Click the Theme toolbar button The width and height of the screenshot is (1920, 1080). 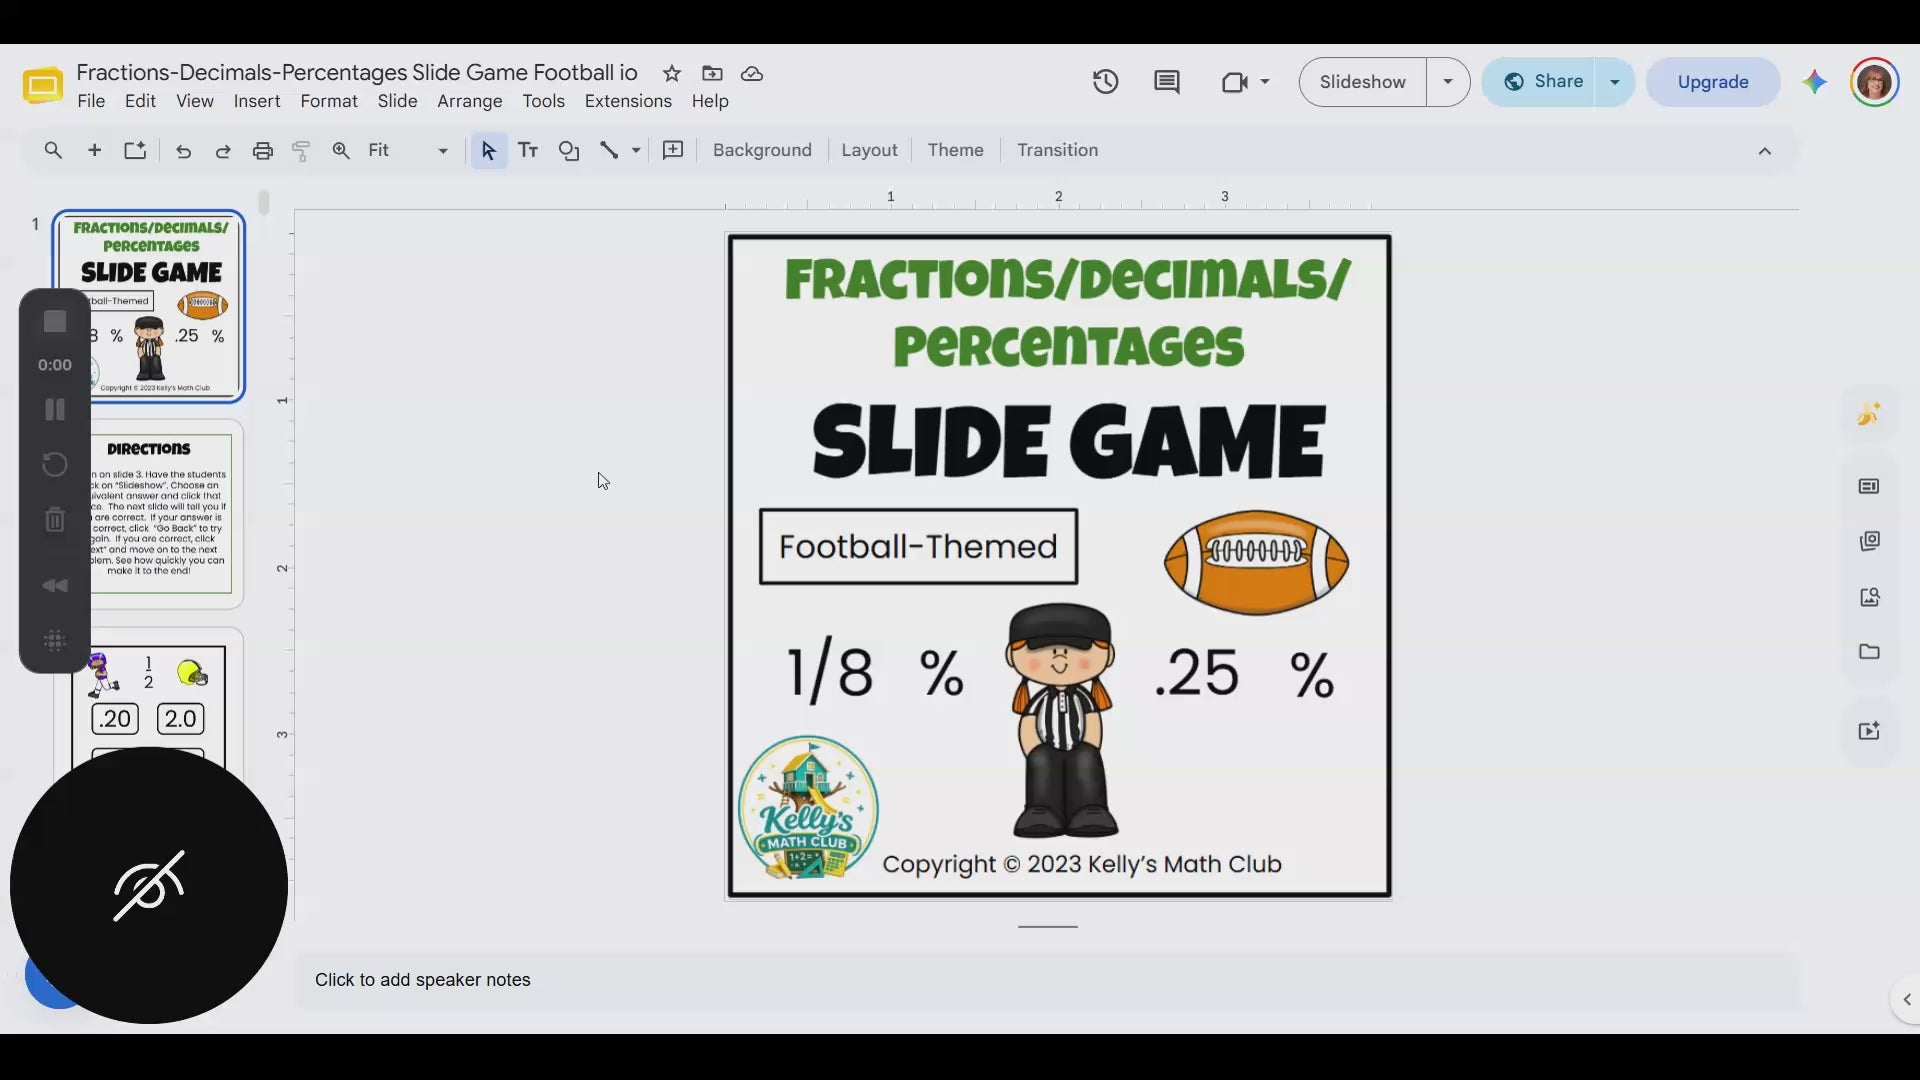click(x=955, y=150)
